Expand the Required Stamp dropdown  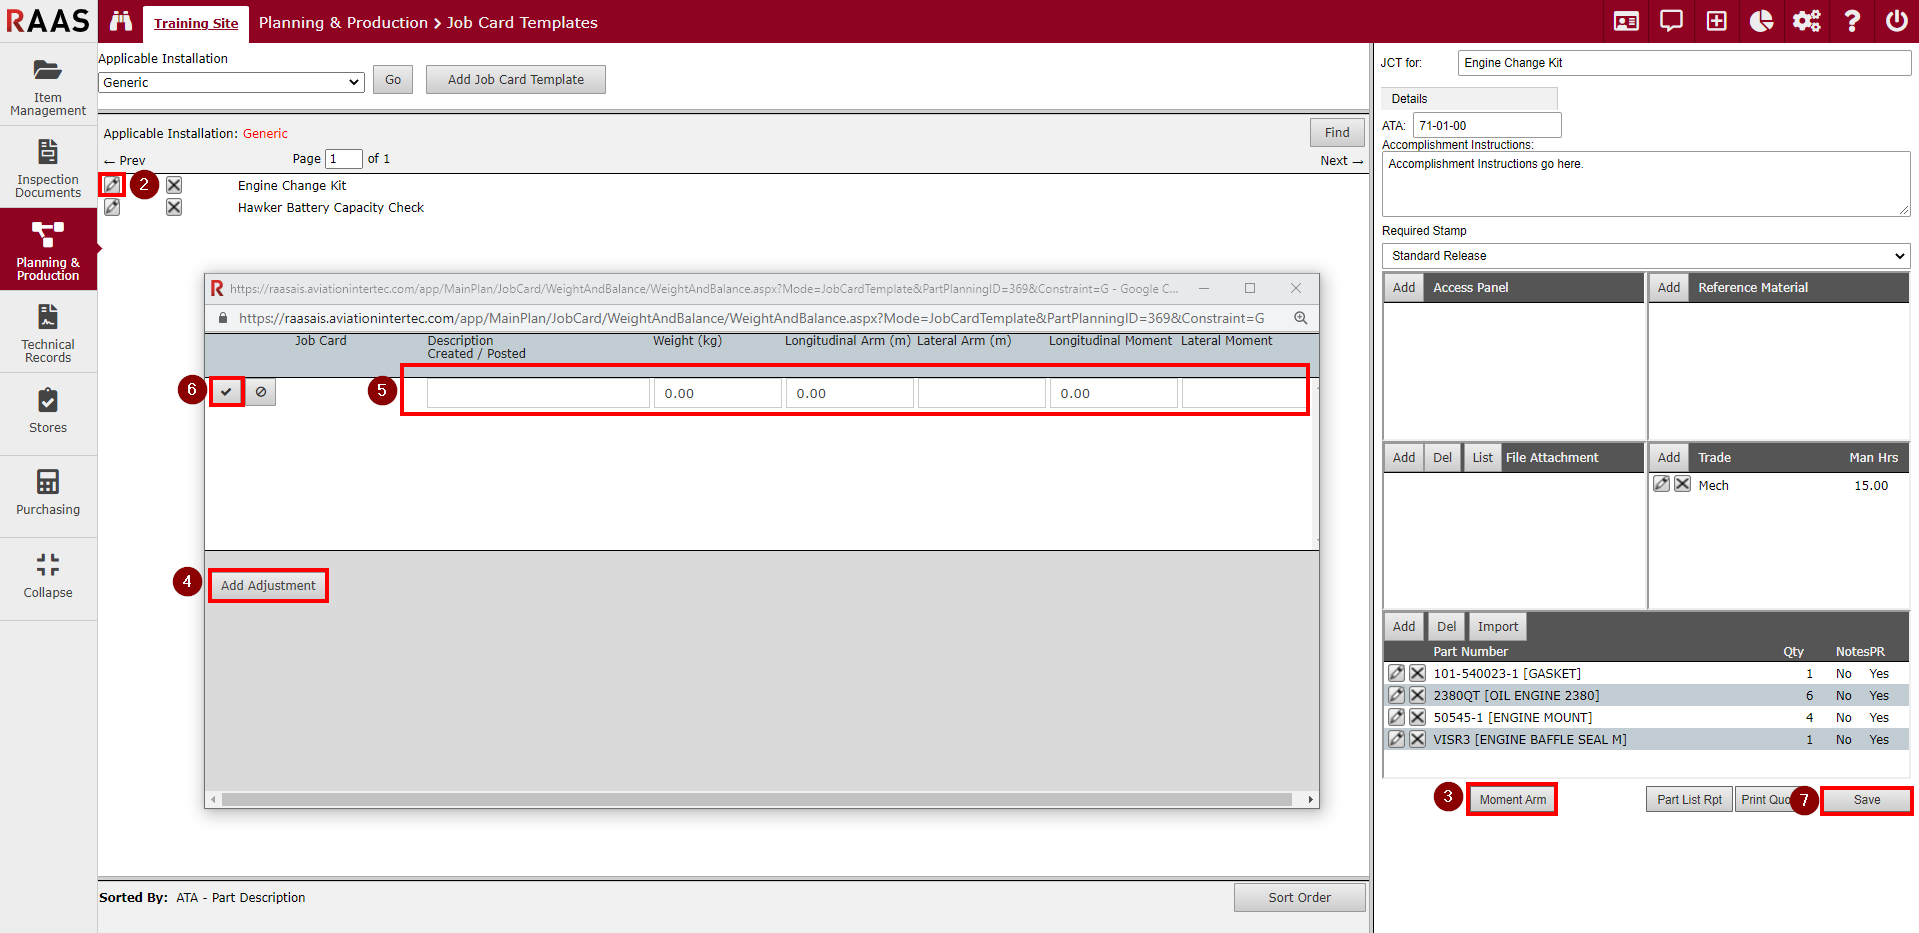click(1645, 256)
